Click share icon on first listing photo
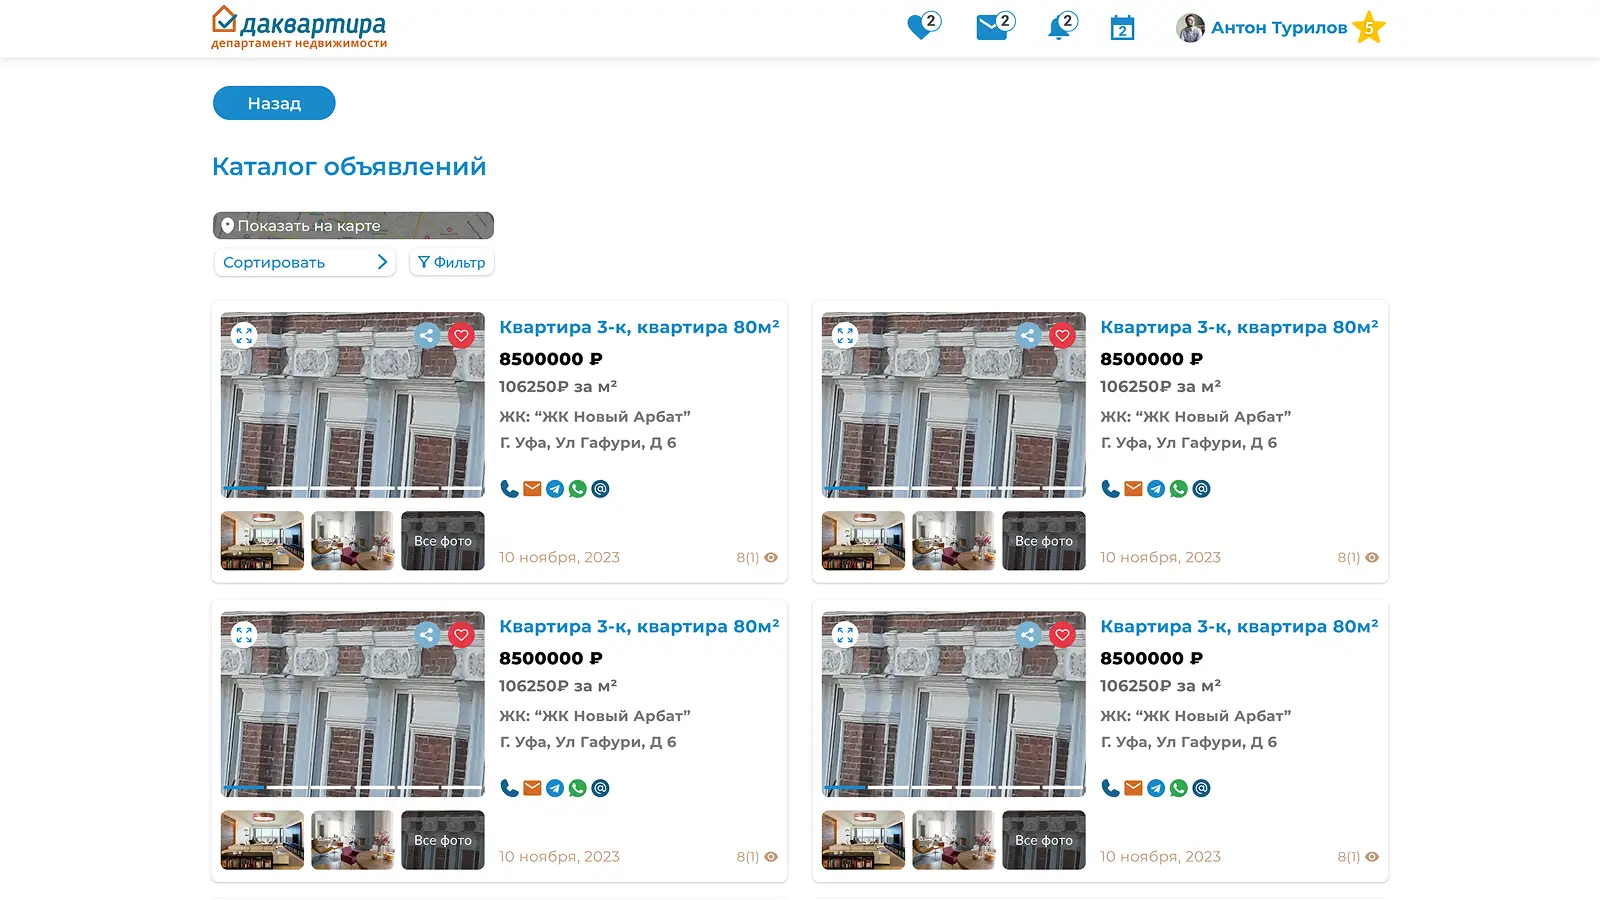The height and width of the screenshot is (900, 1600). click(x=427, y=336)
